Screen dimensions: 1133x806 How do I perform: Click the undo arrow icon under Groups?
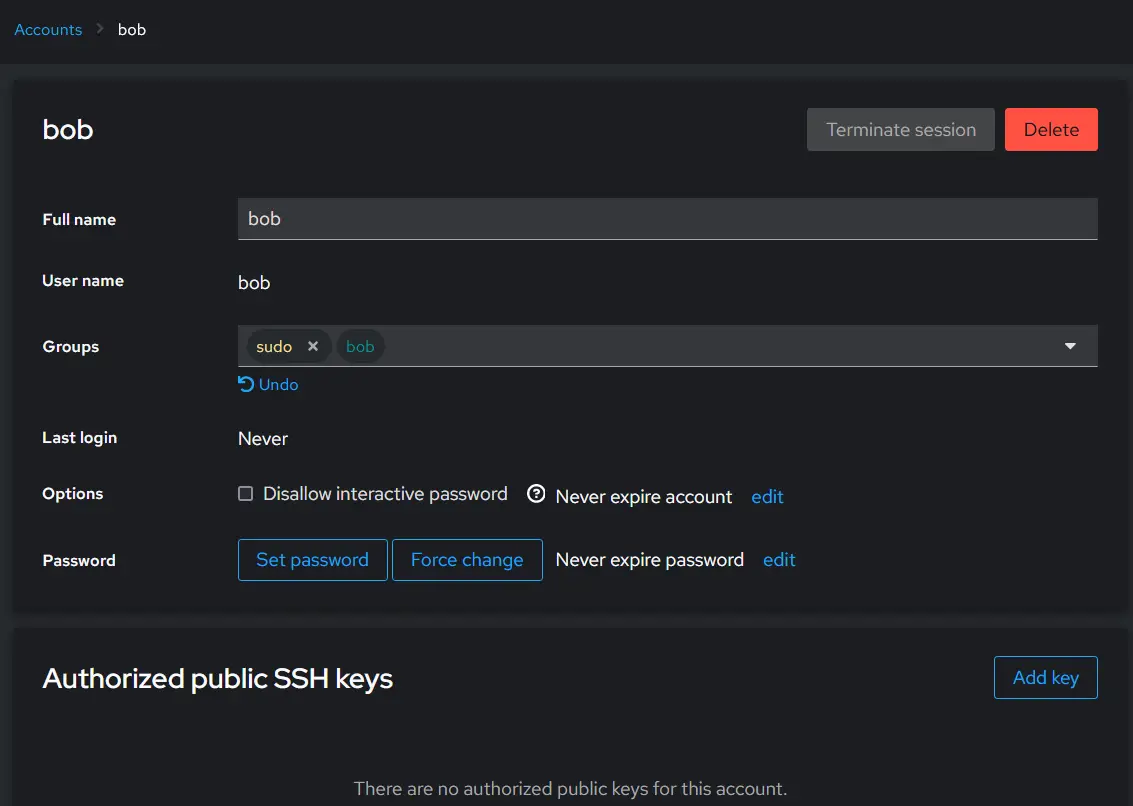click(246, 384)
